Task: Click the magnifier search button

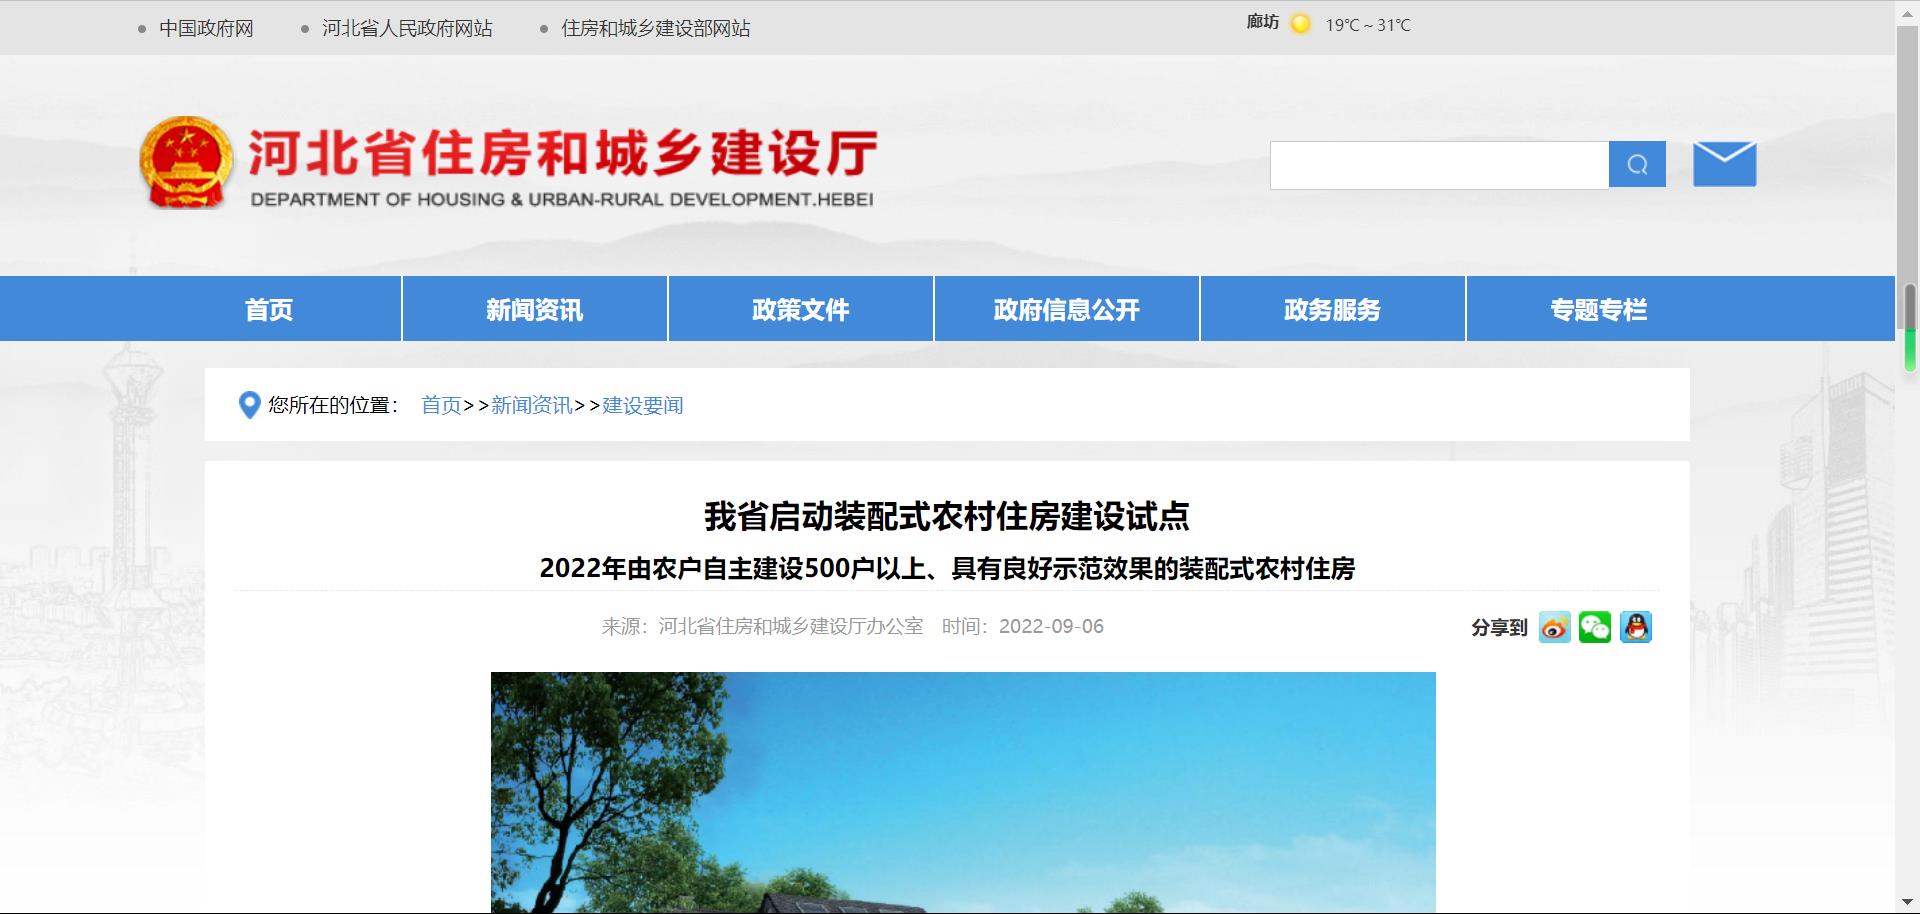Action: 1637,164
